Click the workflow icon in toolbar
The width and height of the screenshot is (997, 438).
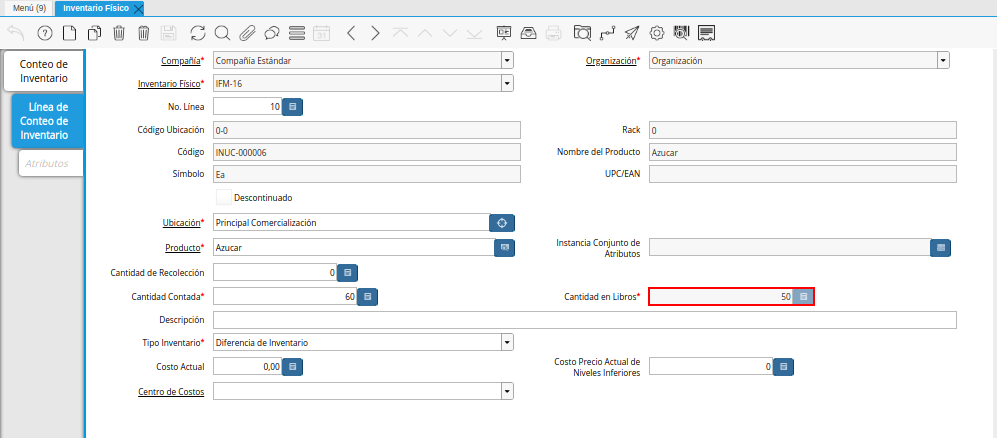click(x=607, y=33)
